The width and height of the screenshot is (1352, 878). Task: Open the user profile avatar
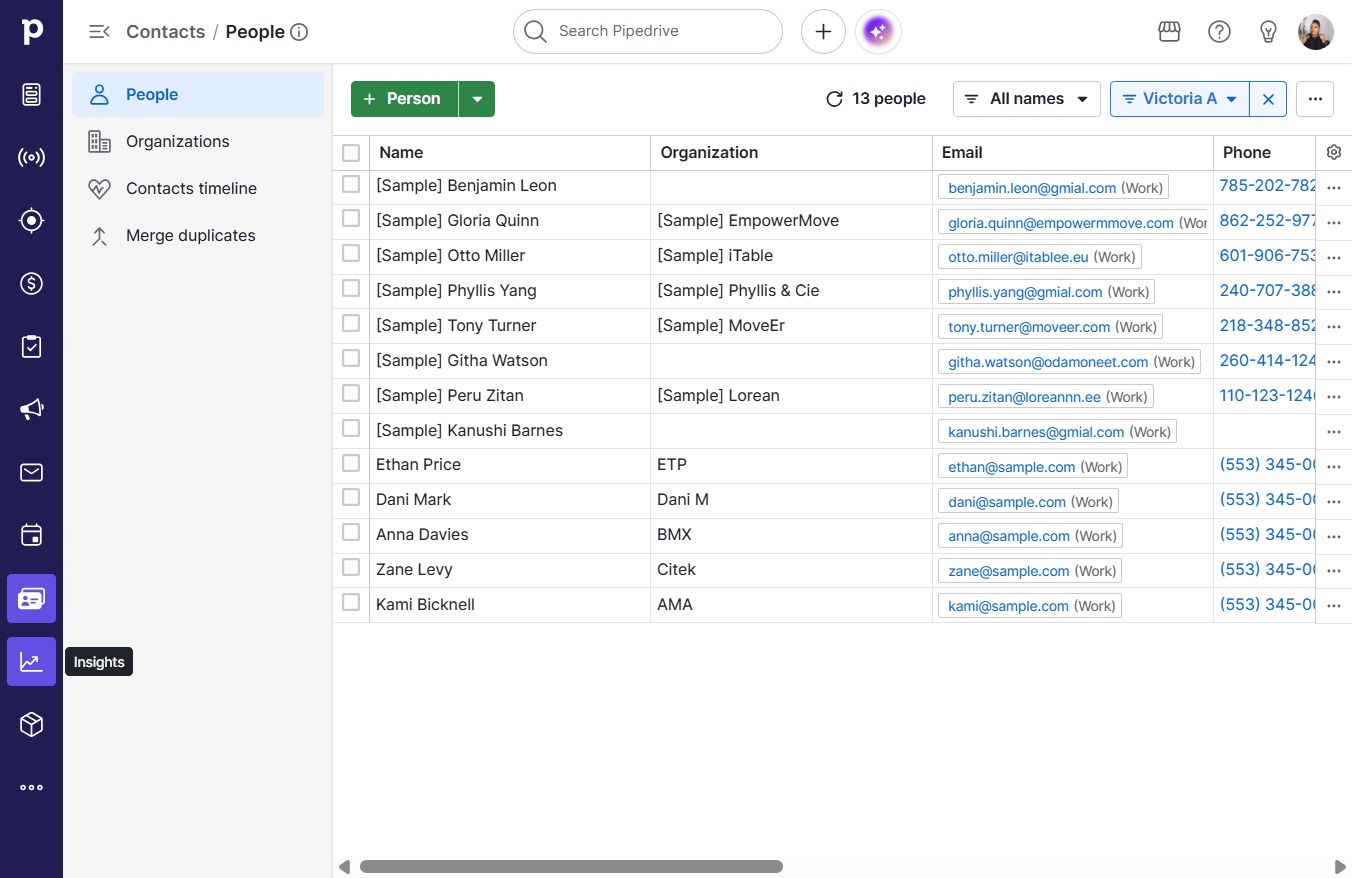(x=1315, y=32)
